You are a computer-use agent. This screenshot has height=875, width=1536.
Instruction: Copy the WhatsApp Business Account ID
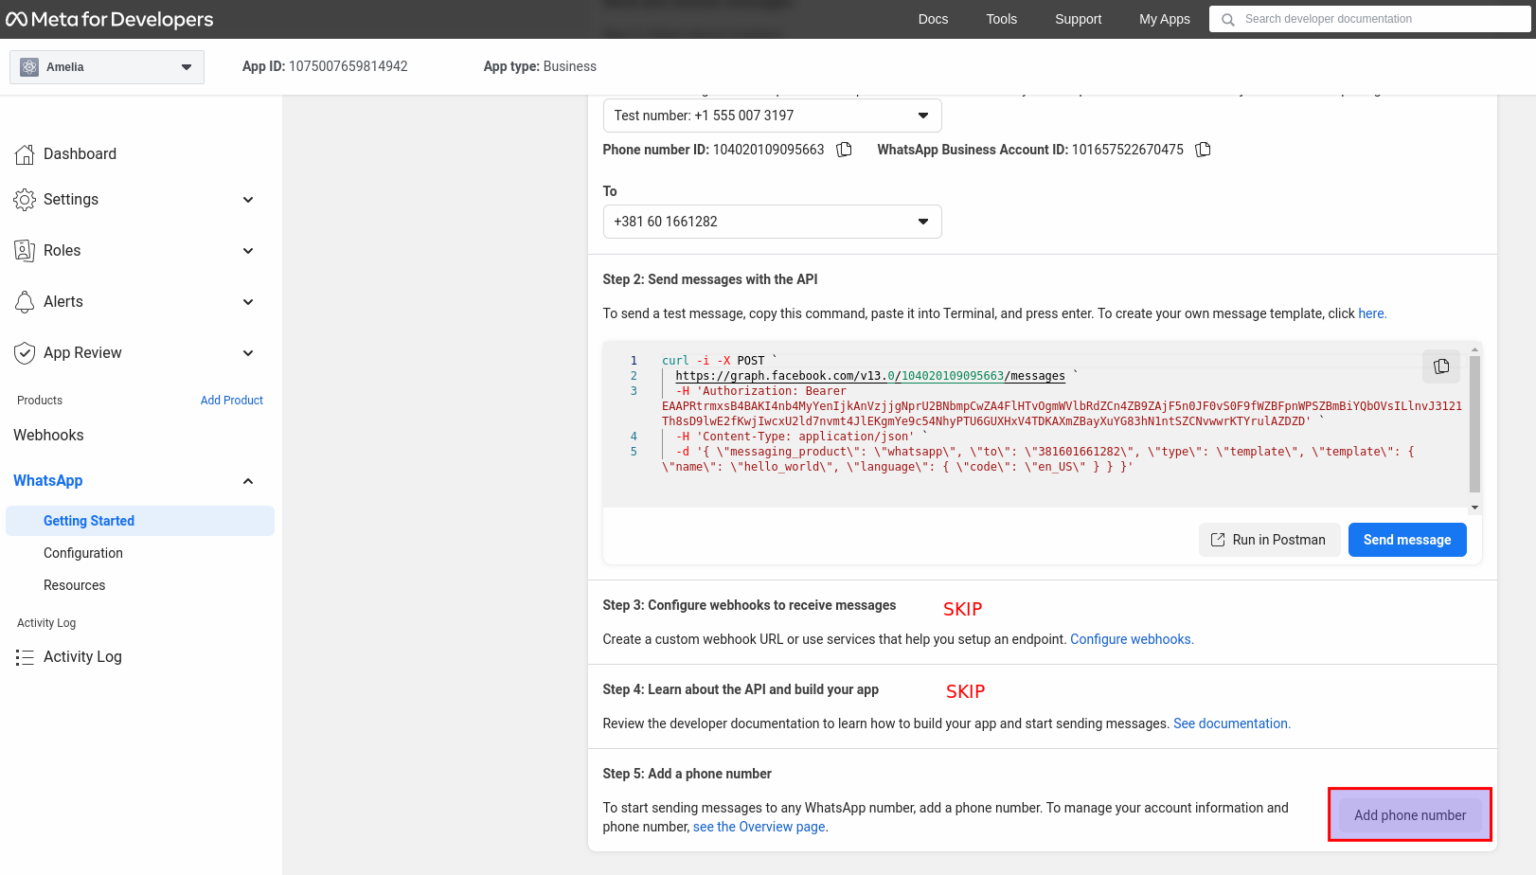coord(1203,150)
